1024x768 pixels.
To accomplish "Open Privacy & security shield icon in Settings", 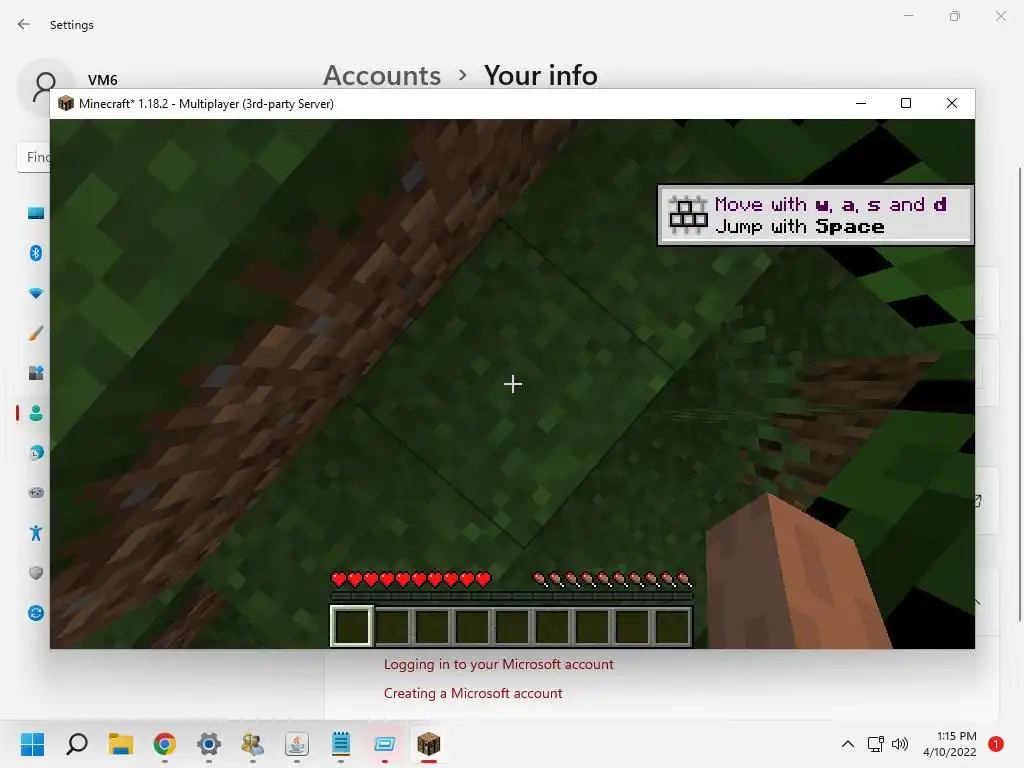I will (36, 573).
